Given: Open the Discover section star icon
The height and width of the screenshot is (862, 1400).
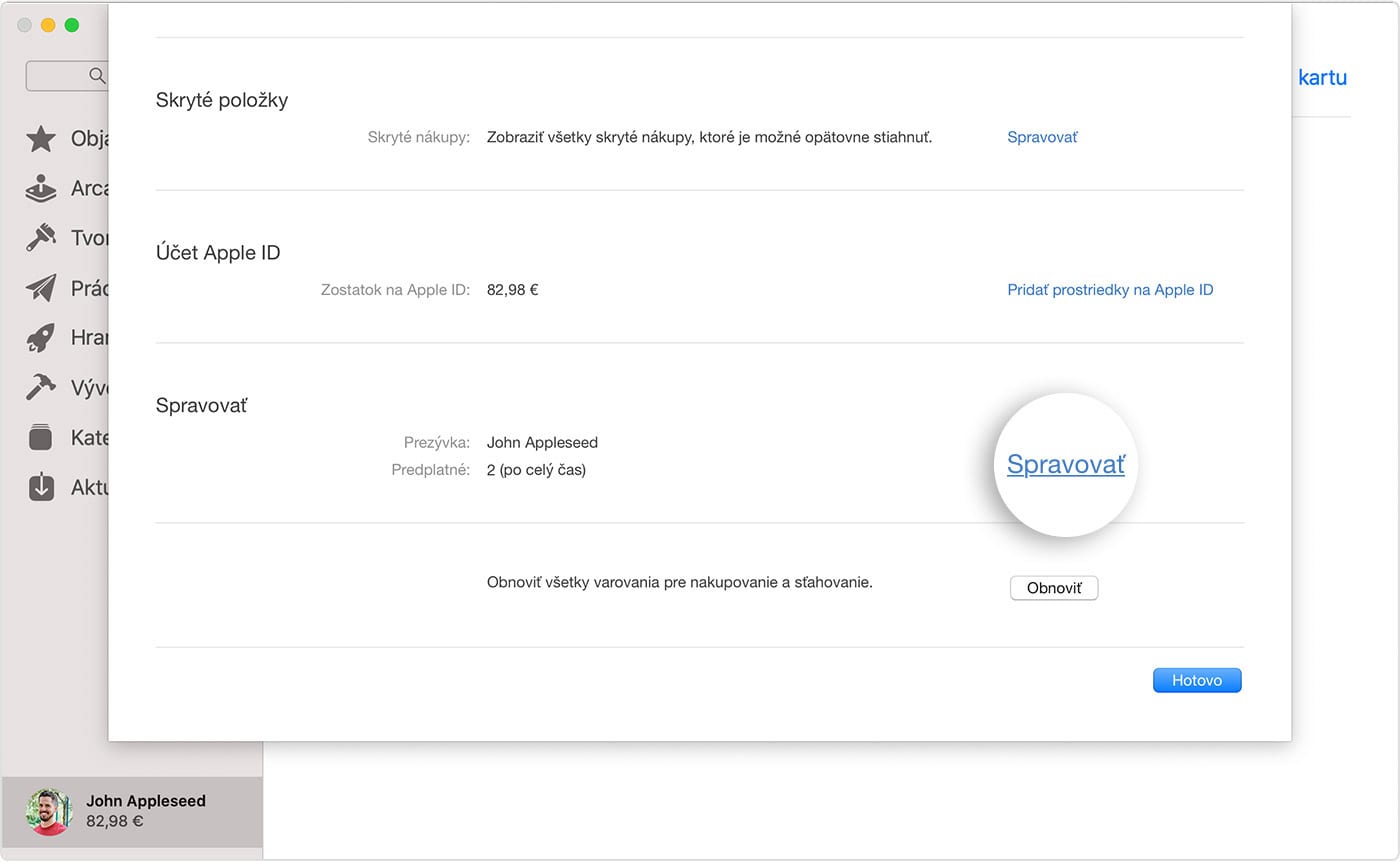Looking at the screenshot, I should coord(41,139).
